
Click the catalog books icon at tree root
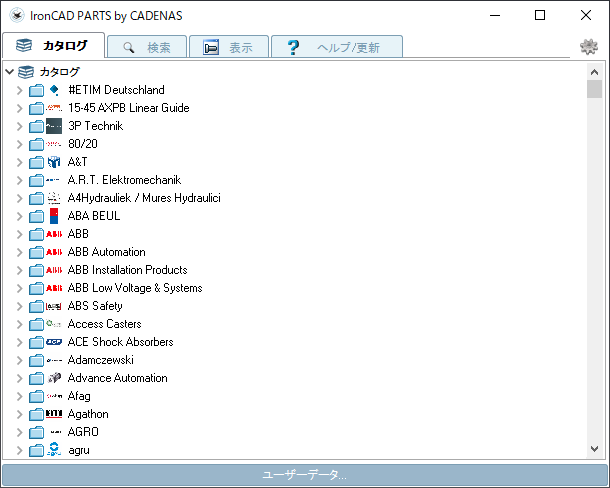point(26,72)
